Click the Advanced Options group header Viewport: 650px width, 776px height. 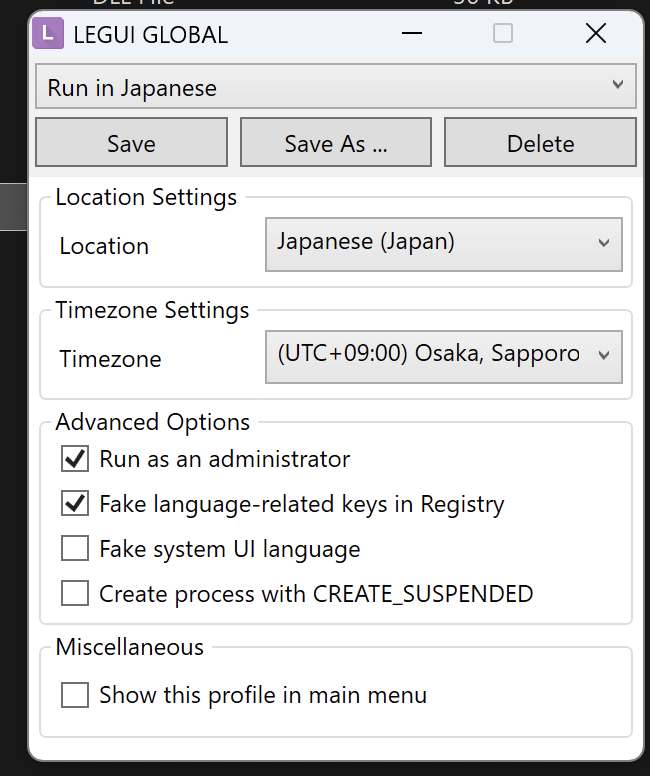point(153,422)
